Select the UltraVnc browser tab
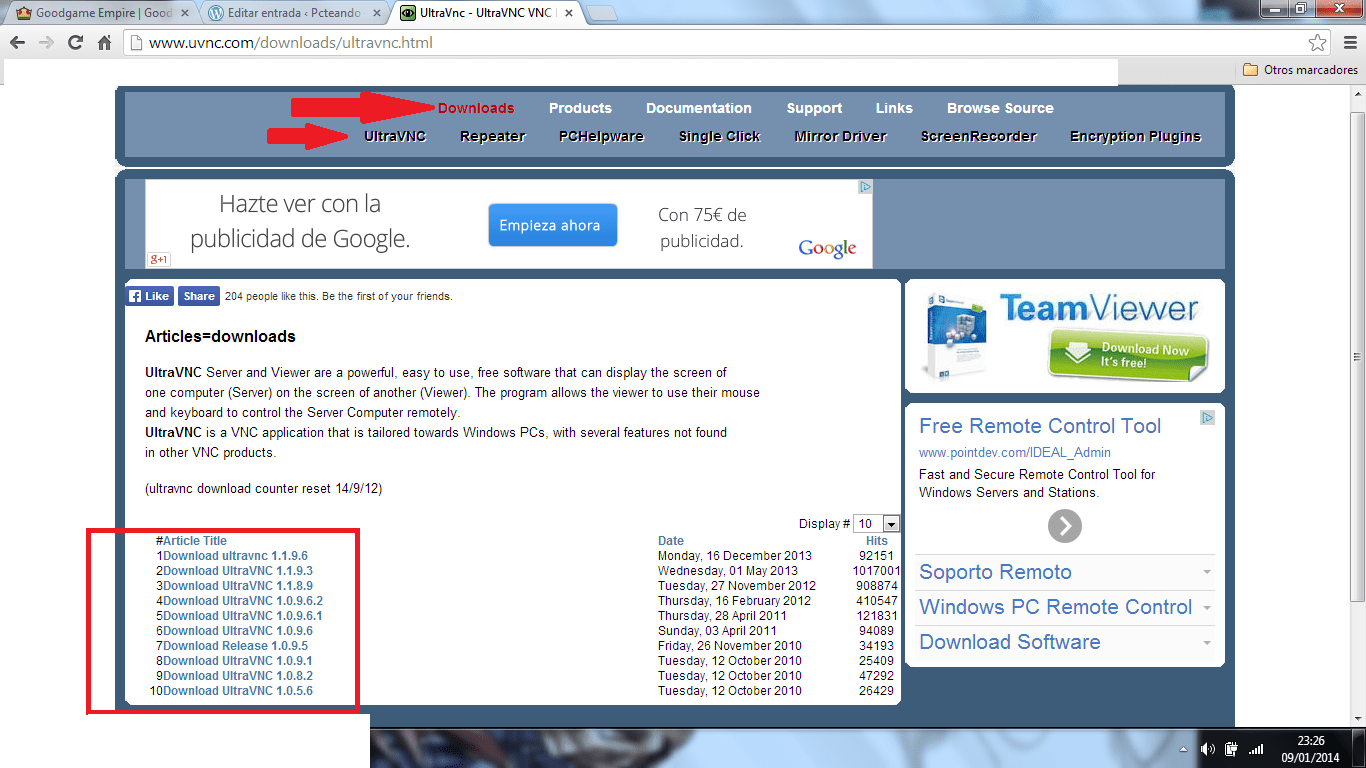The height and width of the screenshot is (768, 1366). (486, 13)
